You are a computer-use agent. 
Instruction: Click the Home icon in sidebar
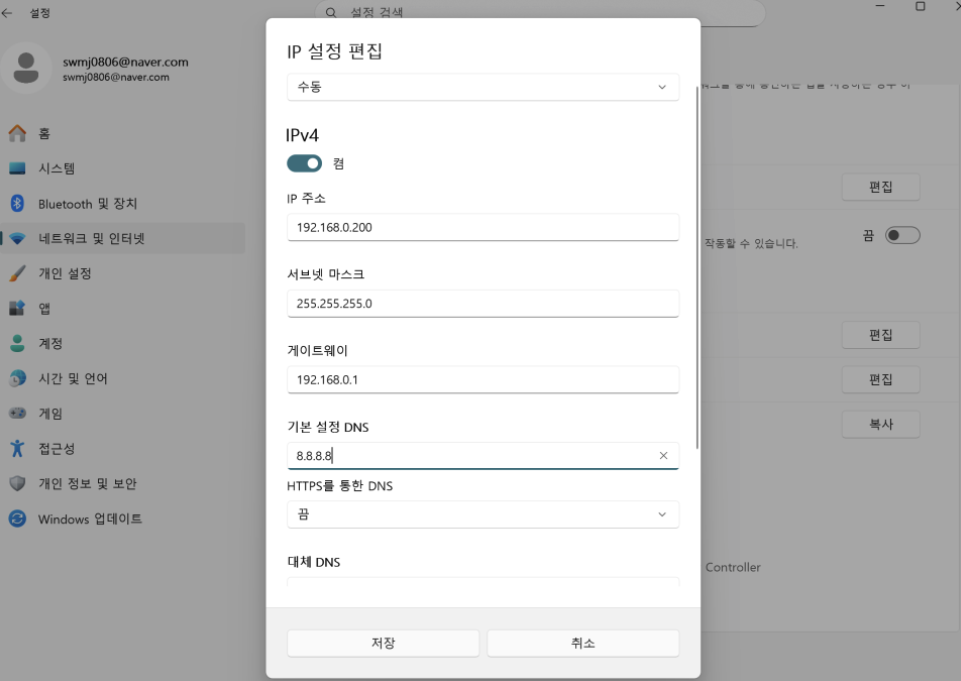(17, 134)
